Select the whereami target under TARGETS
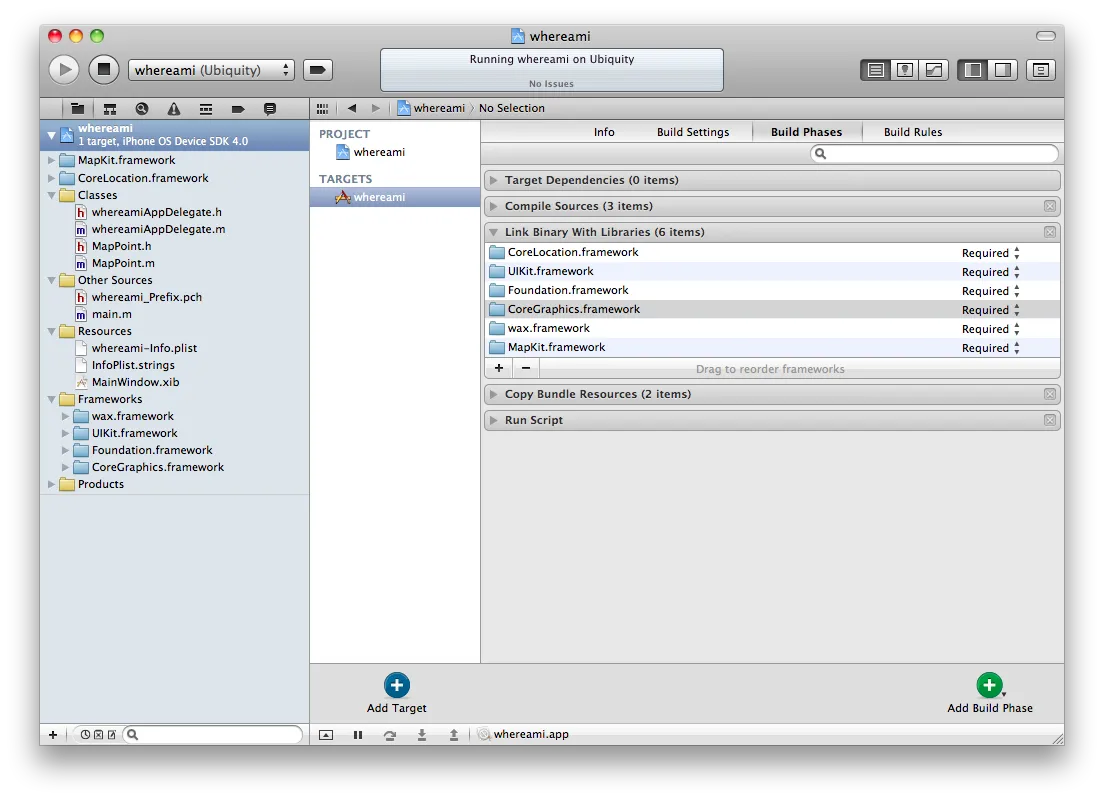 pos(394,197)
